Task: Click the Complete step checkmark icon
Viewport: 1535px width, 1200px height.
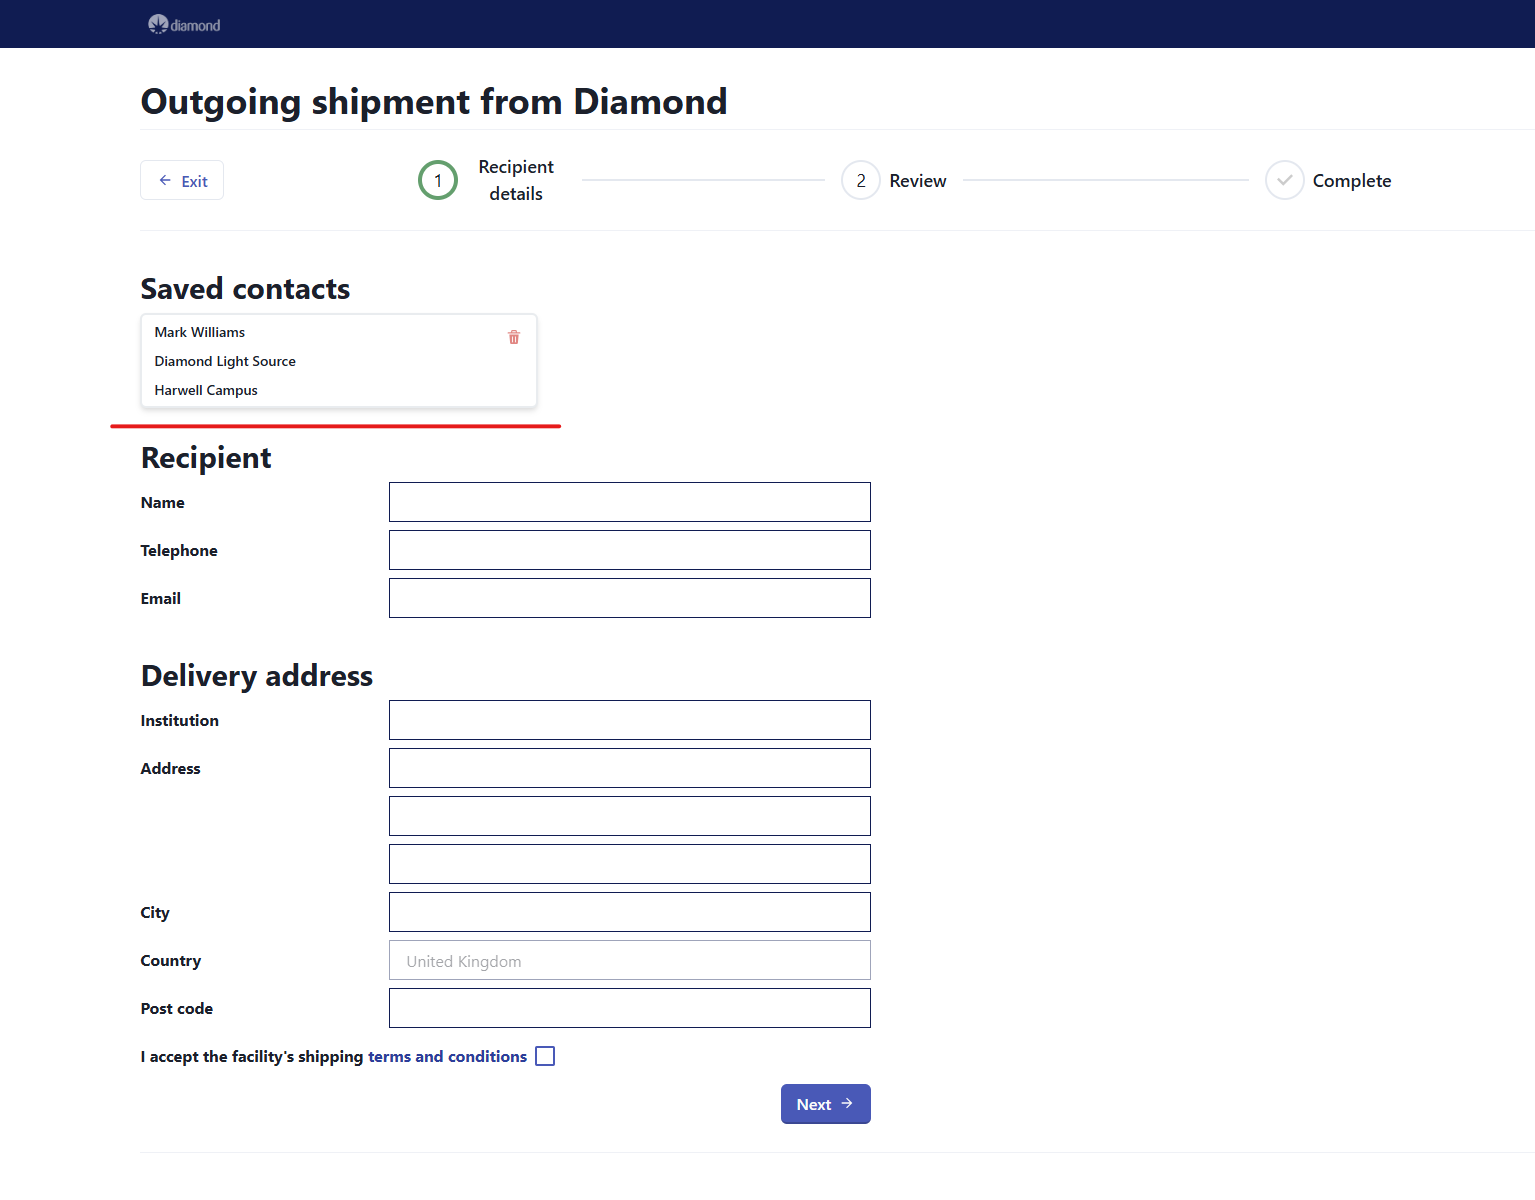Action: coord(1285,180)
